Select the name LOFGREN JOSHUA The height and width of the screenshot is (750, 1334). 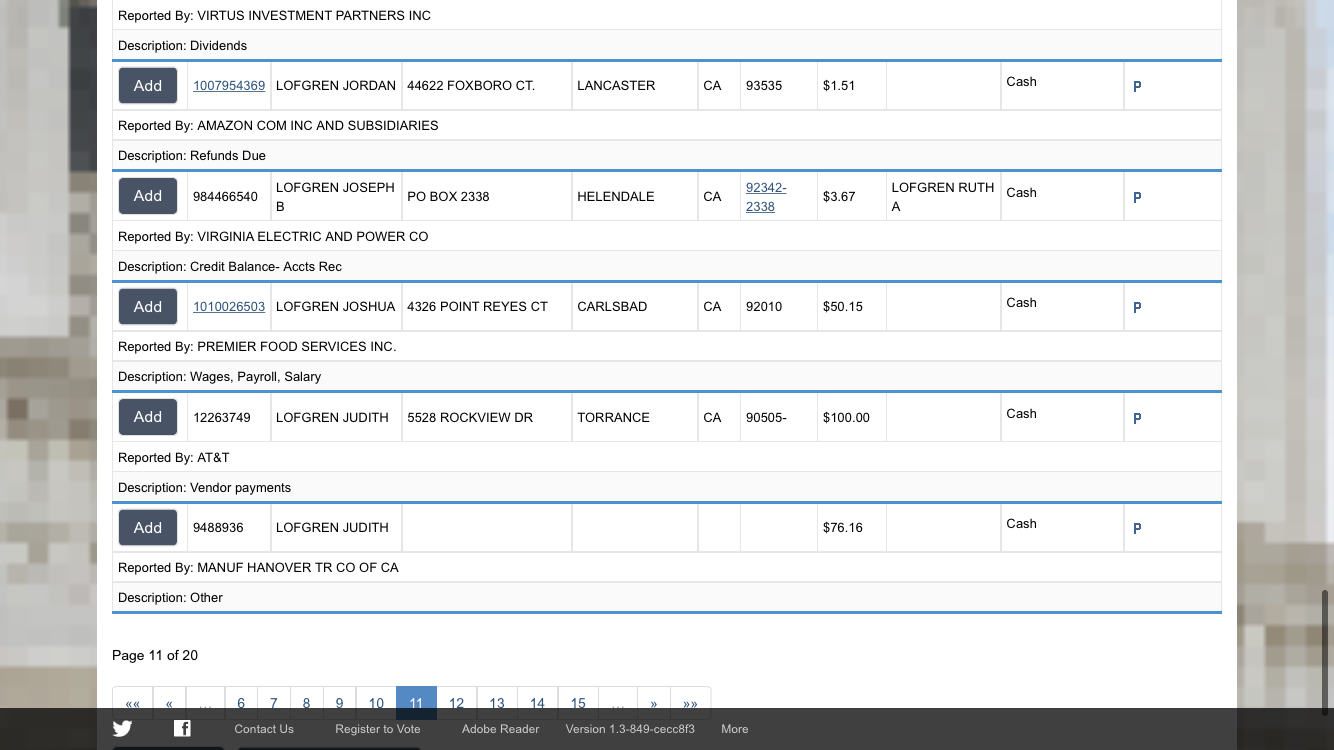(x=336, y=307)
